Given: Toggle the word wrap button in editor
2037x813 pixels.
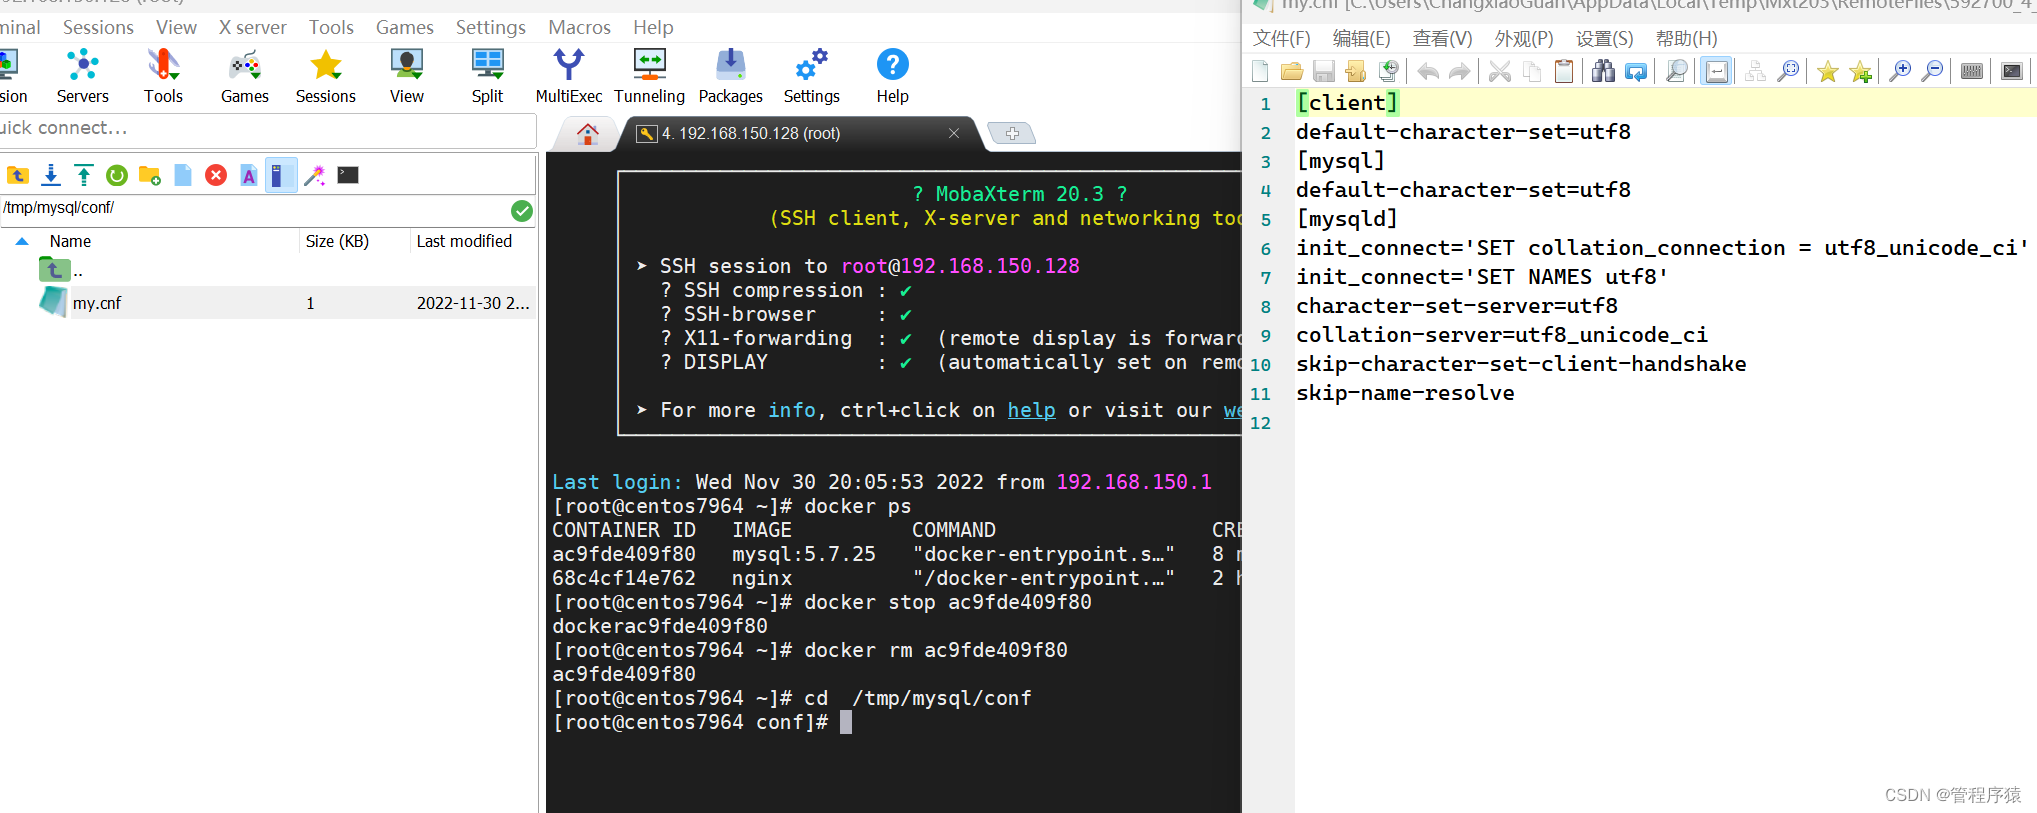Looking at the screenshot, I should pyautogui.click(x=1717, y=71).
